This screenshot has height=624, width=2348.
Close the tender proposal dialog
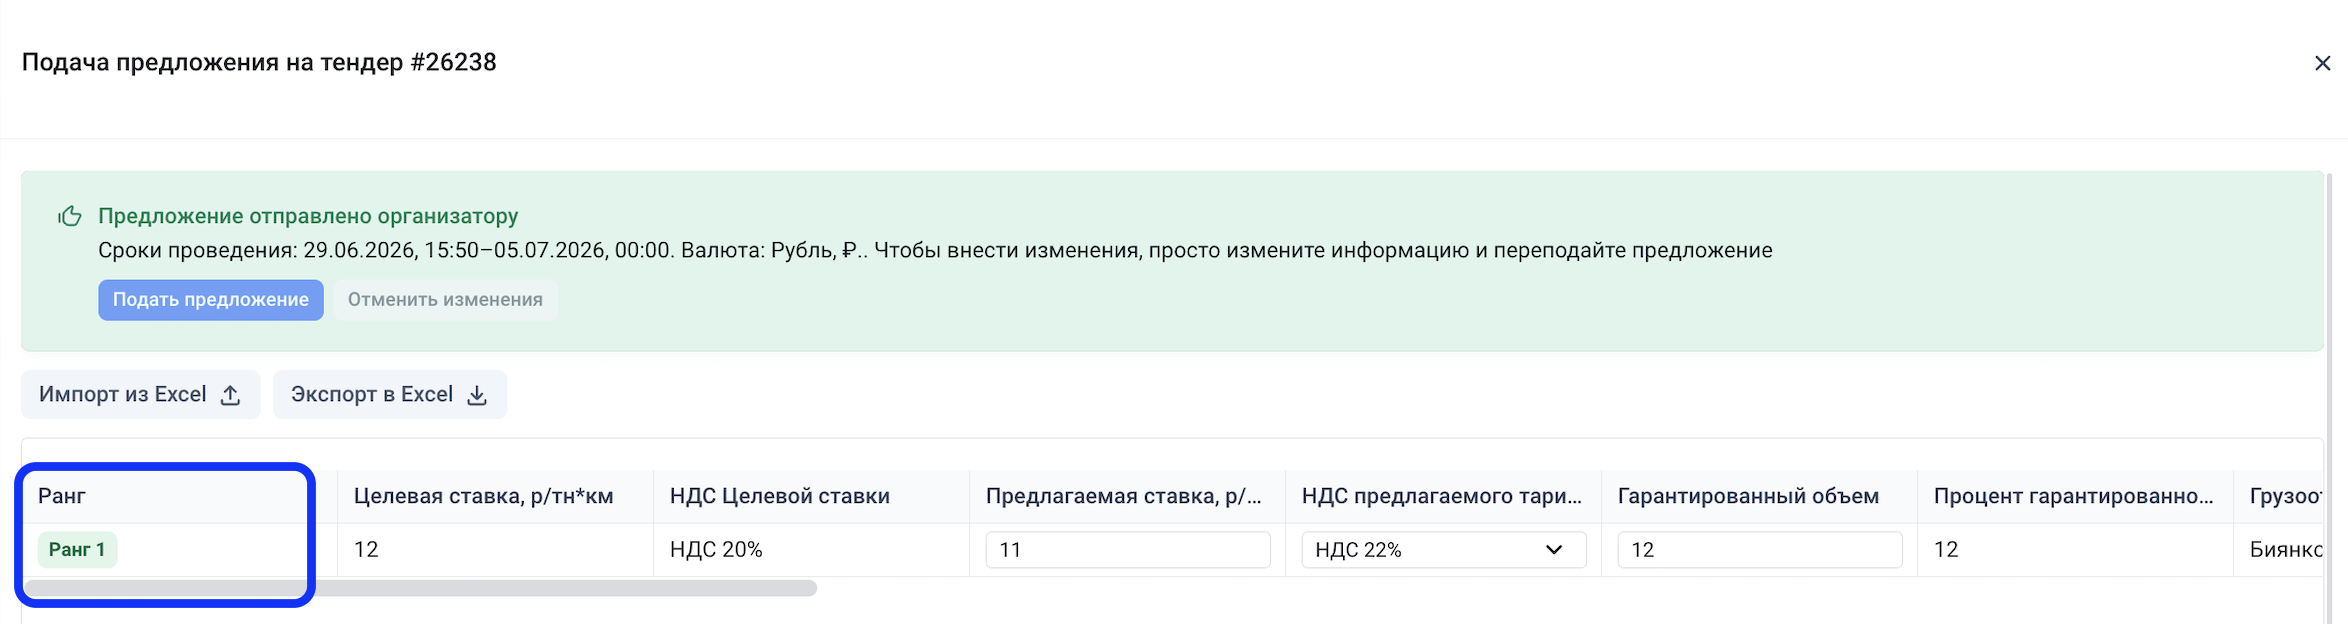(x=2322, y=63)
